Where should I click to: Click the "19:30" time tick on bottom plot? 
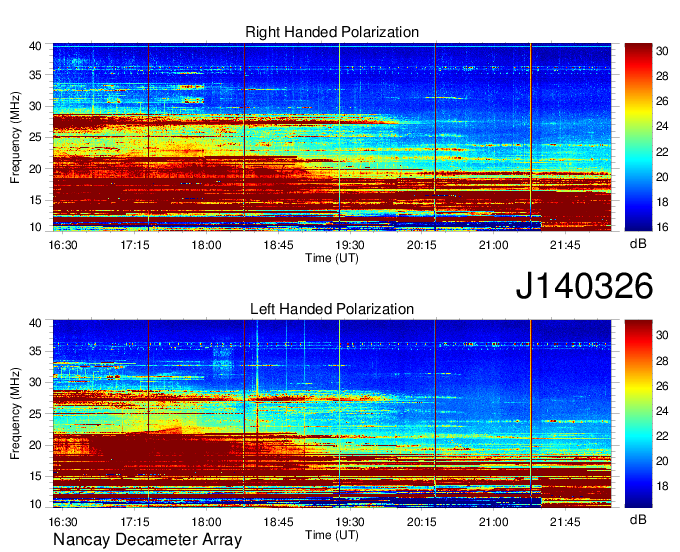[x=350, y=522]
